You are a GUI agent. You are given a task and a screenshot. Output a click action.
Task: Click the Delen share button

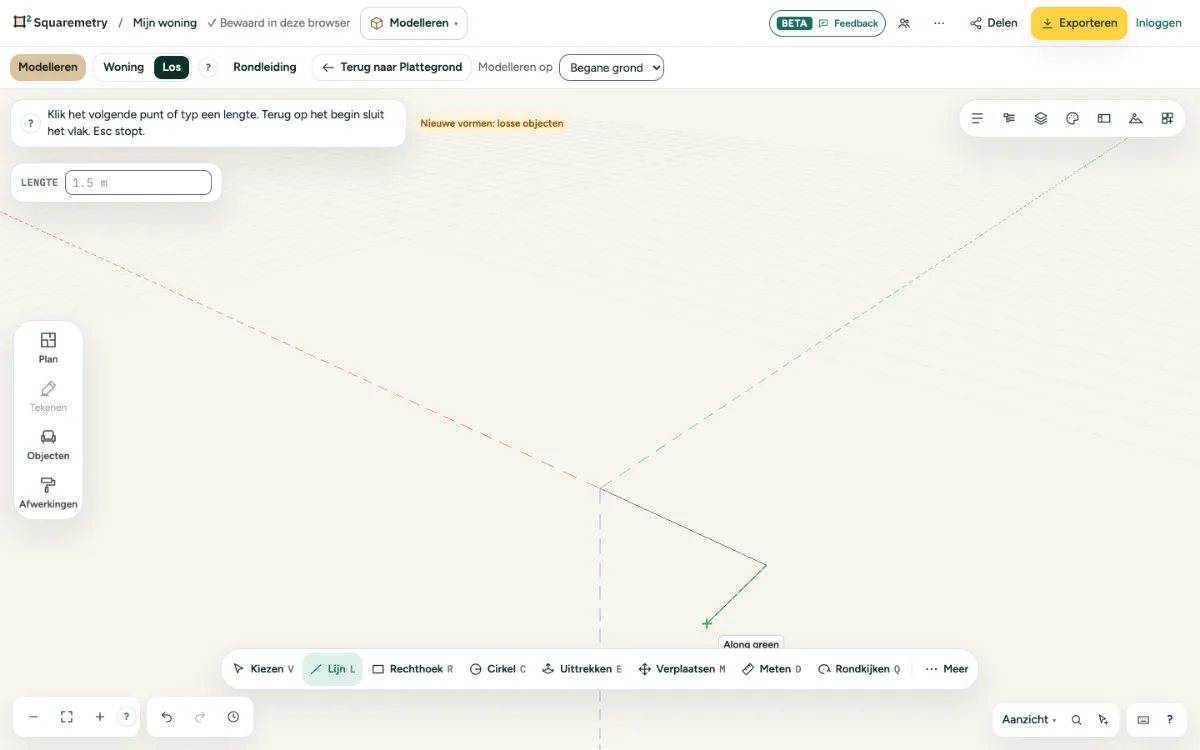click(x=994, y=23)
